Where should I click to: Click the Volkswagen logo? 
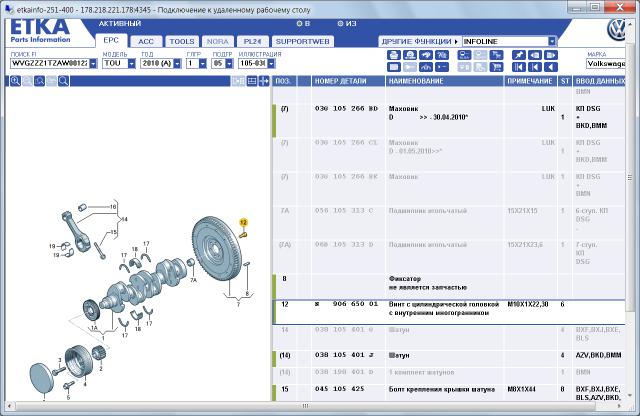coord(616,31)
